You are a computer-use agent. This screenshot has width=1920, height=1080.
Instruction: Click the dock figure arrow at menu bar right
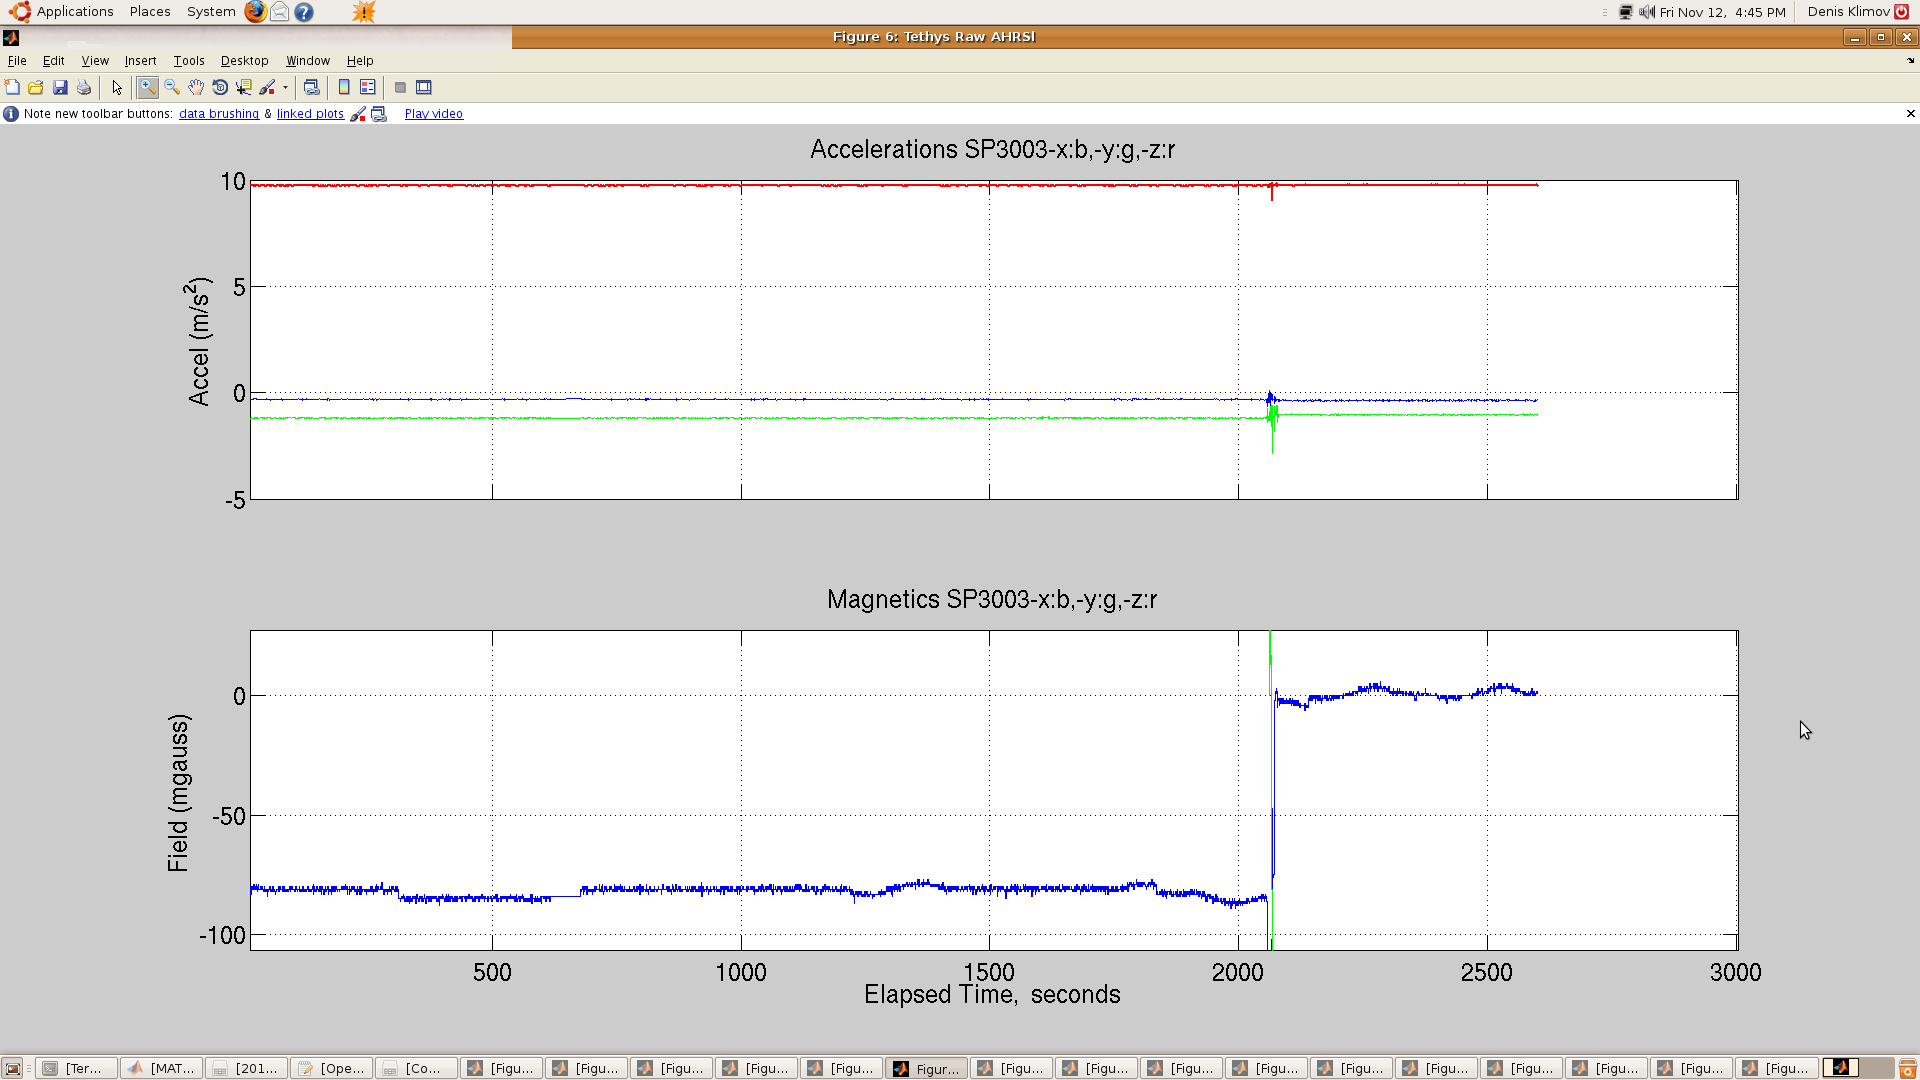click(1911, 61)
